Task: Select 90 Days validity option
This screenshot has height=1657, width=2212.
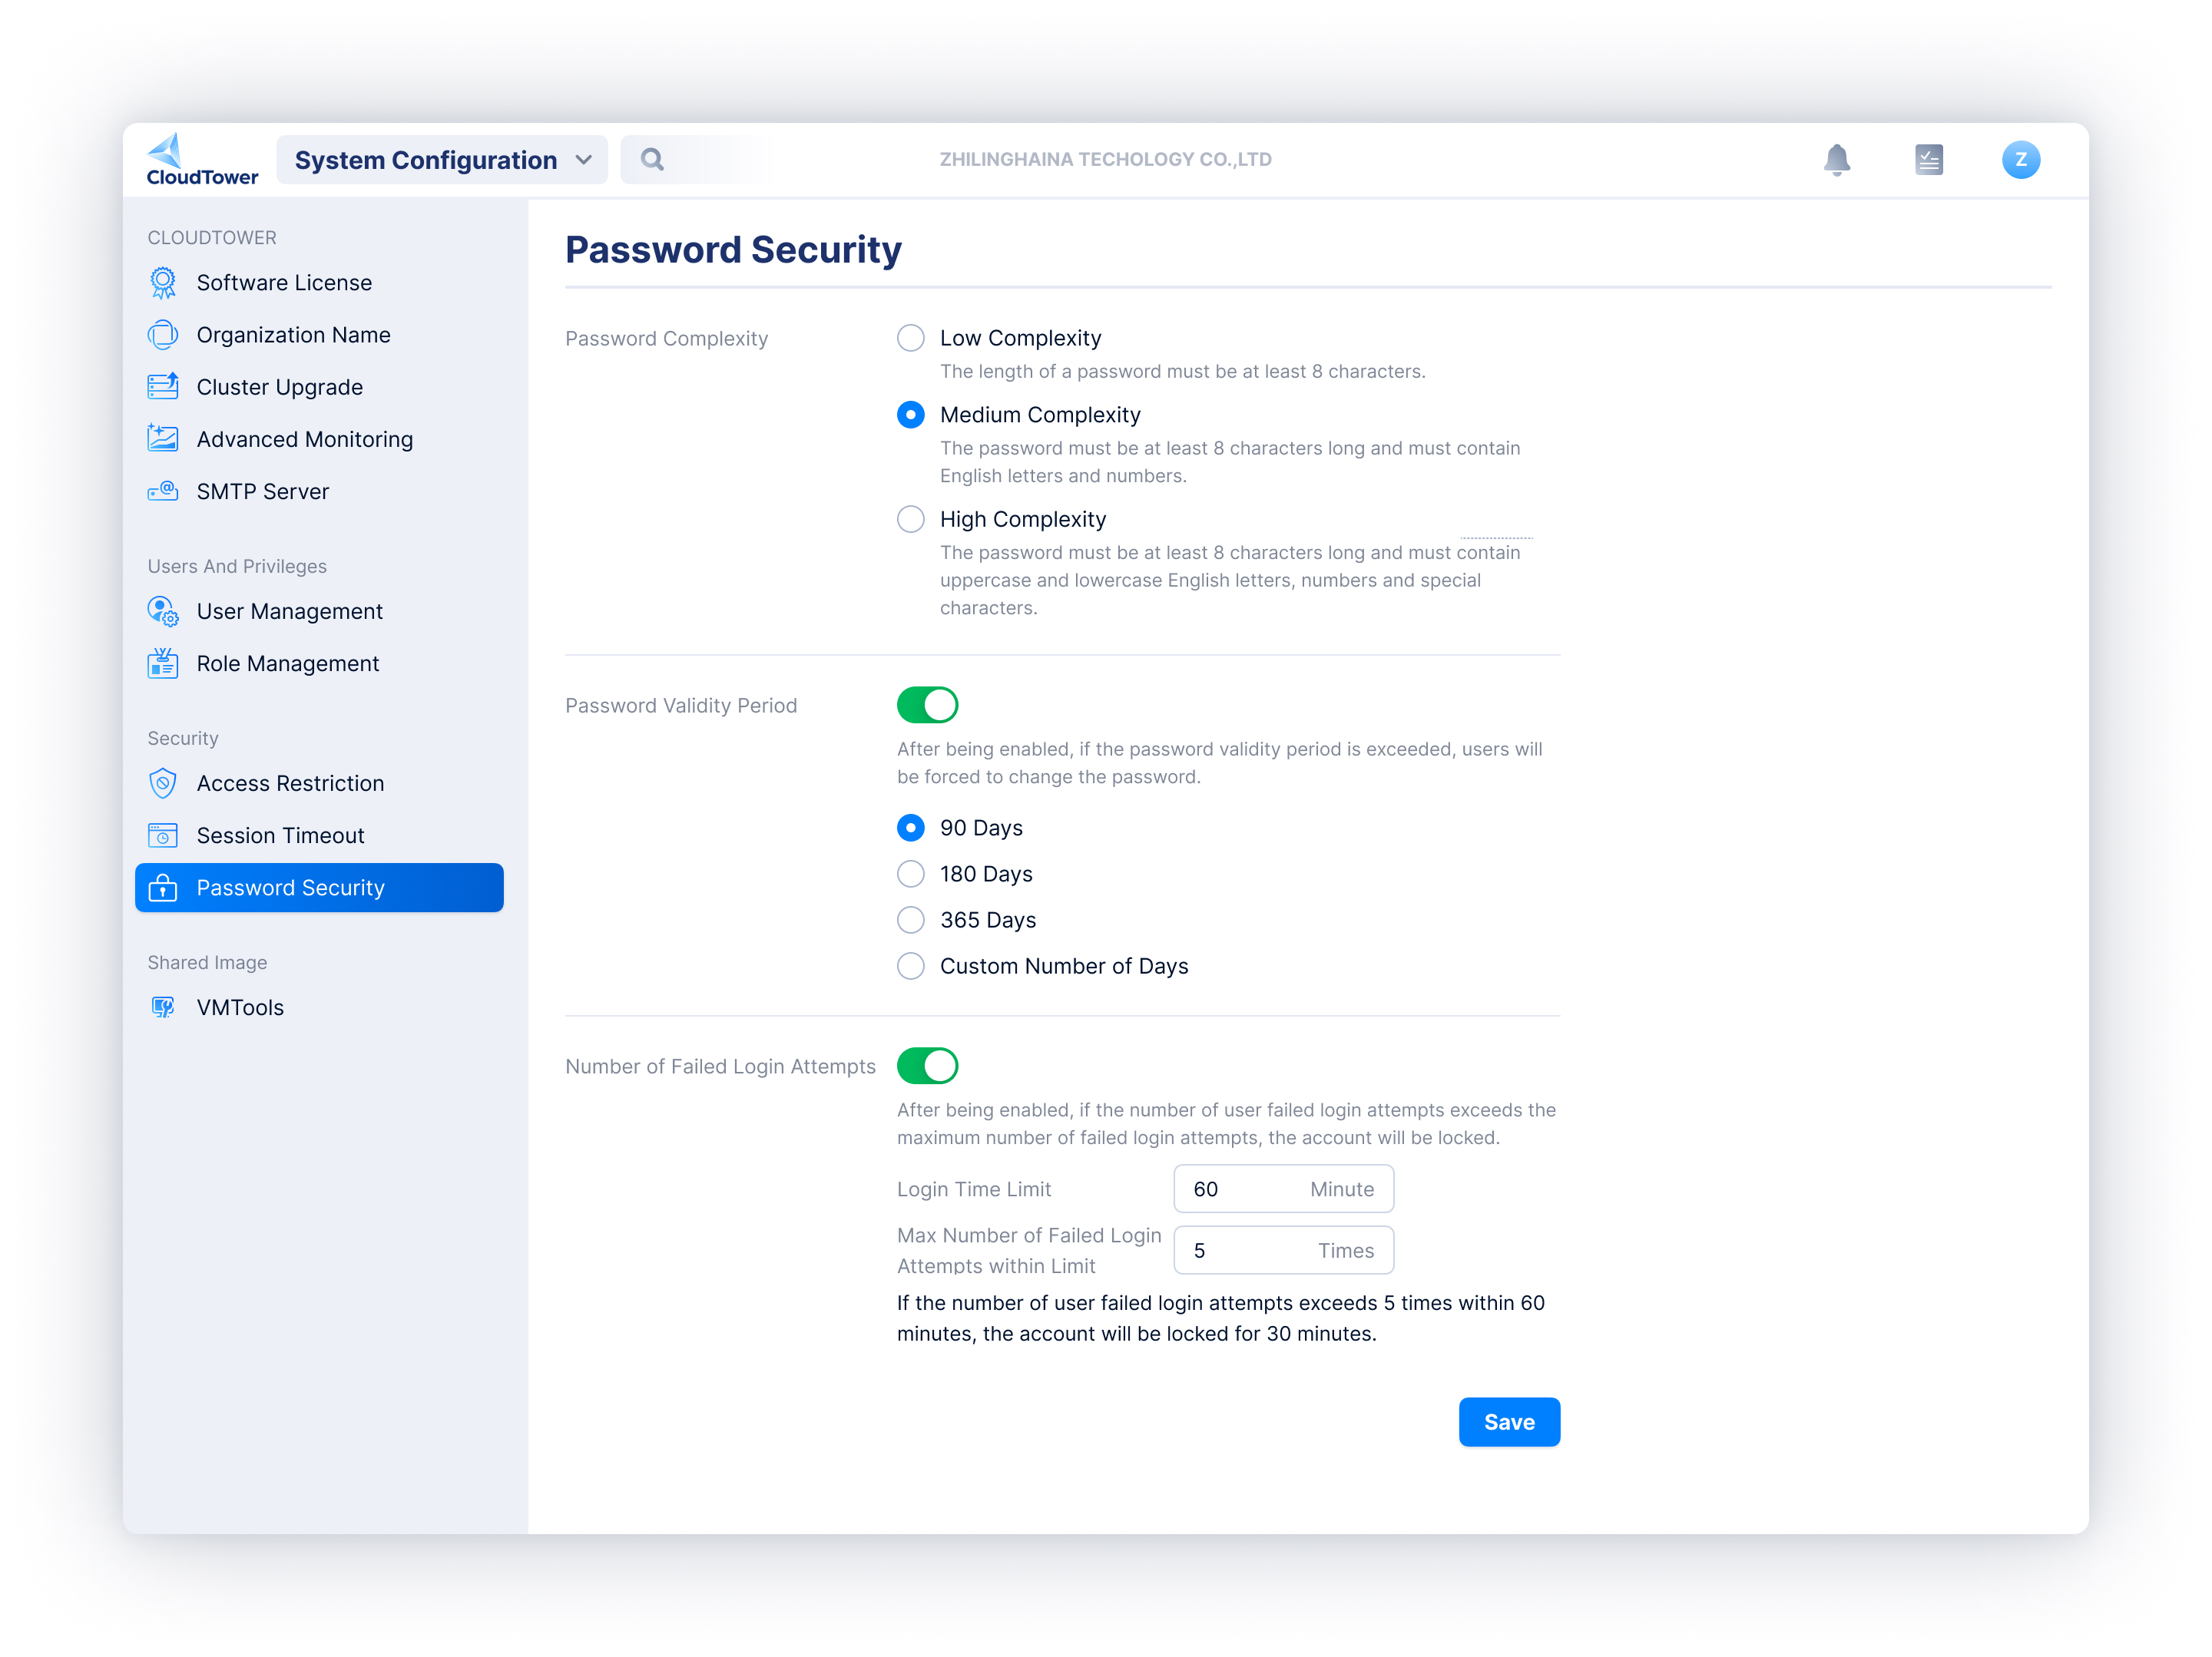Action: click(910, 828)
